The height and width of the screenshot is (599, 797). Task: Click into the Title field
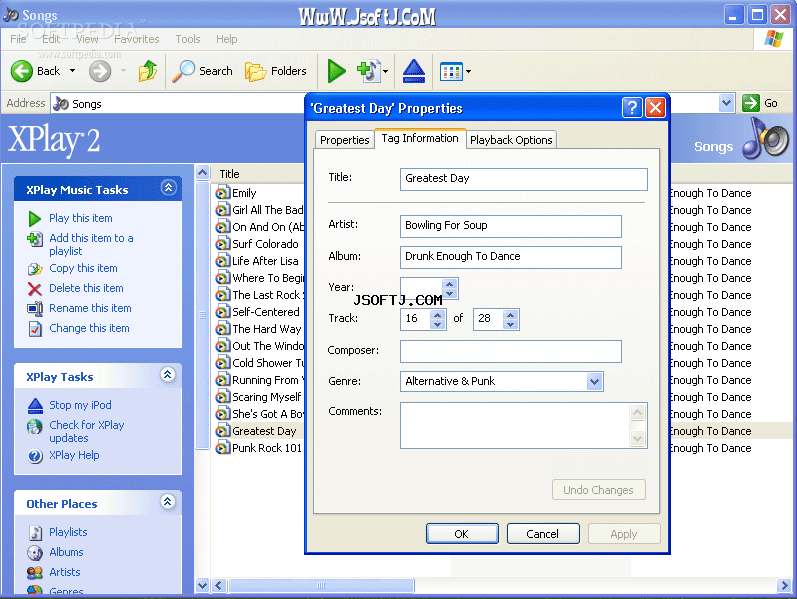click(524, 179)
